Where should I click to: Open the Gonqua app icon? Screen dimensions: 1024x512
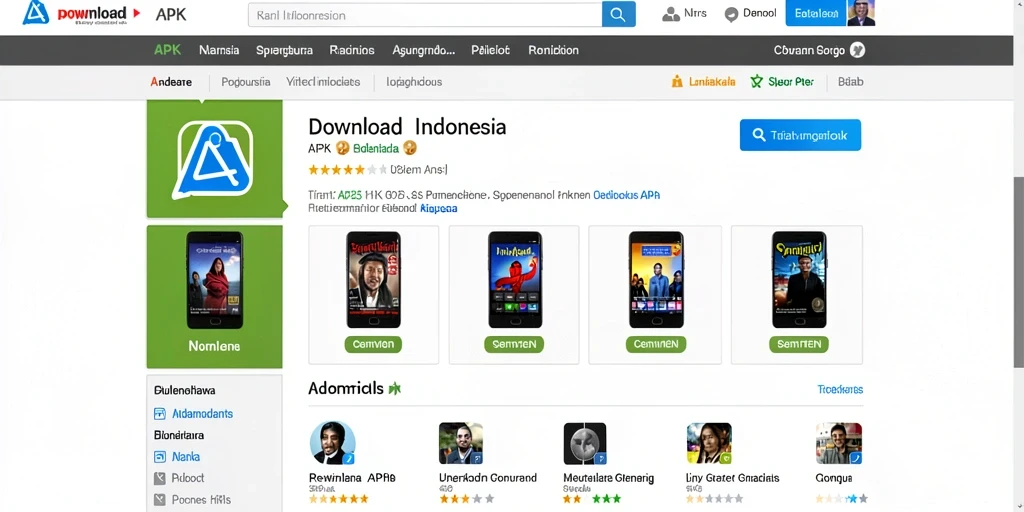[x=839, y=443]
